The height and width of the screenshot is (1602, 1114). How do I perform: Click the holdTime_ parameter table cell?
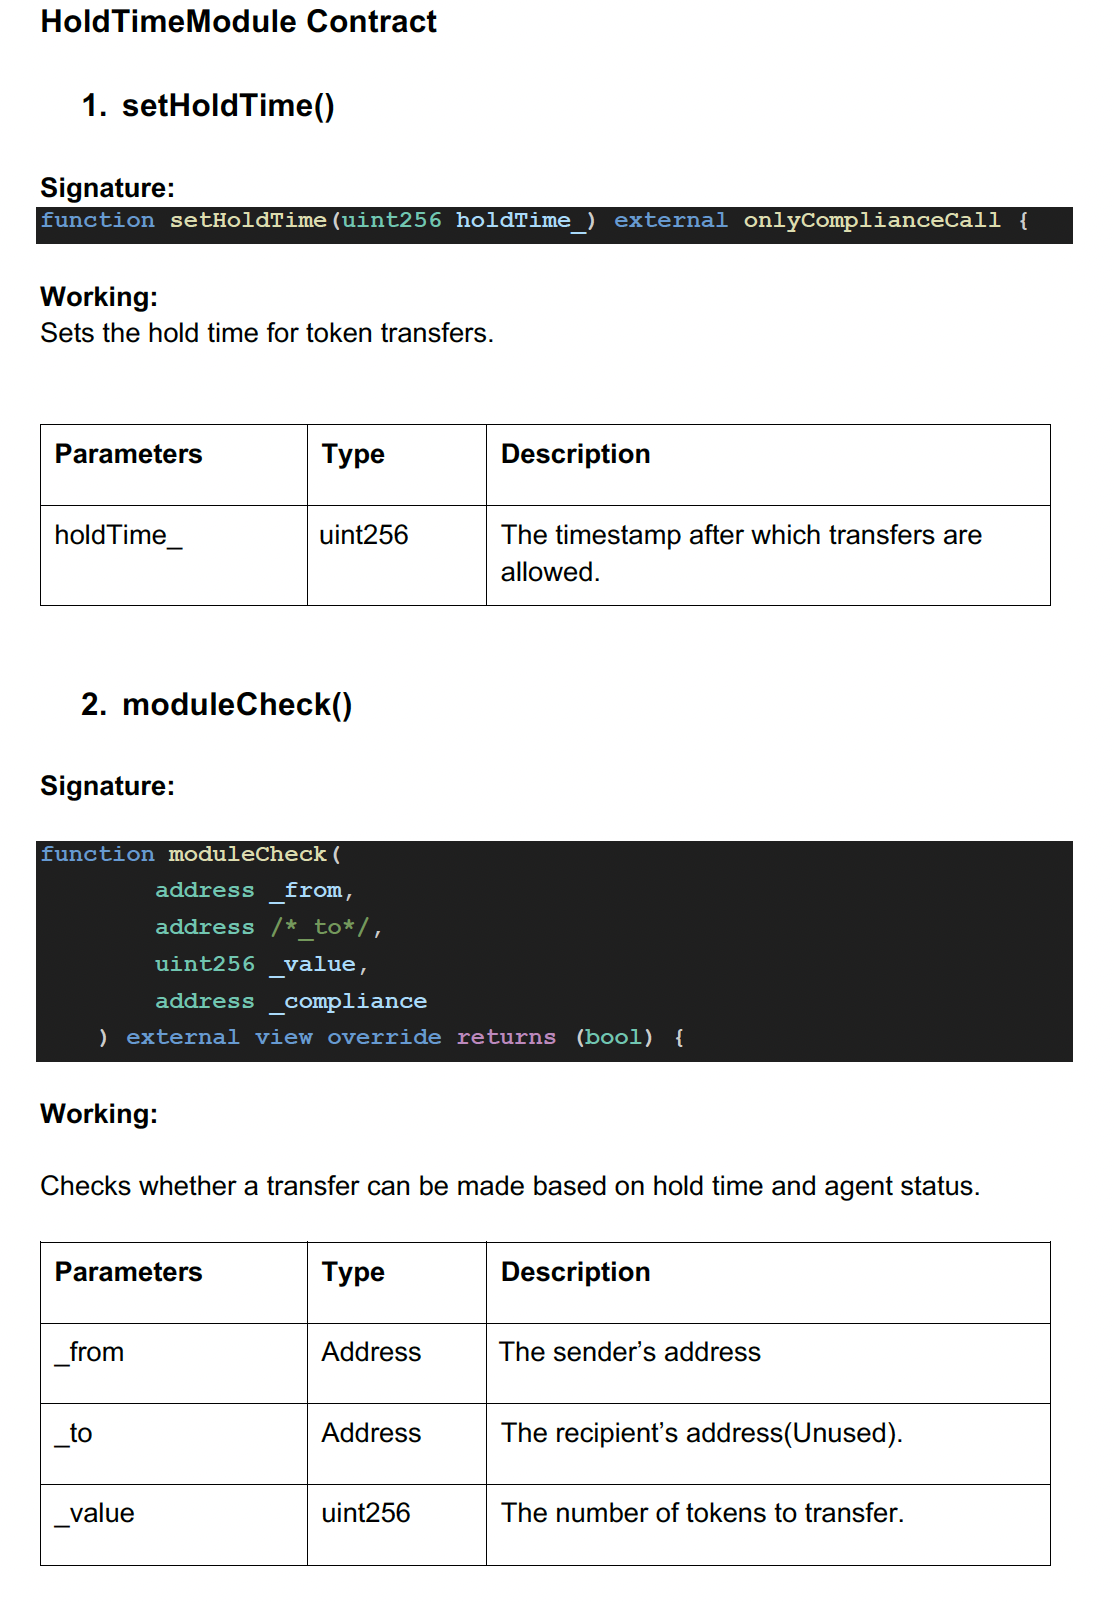118,536
